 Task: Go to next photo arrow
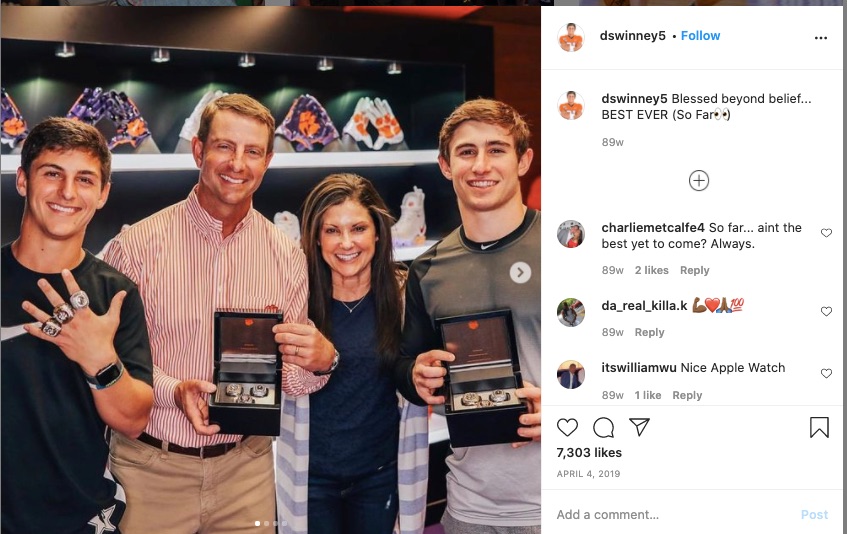click(520, 273)
